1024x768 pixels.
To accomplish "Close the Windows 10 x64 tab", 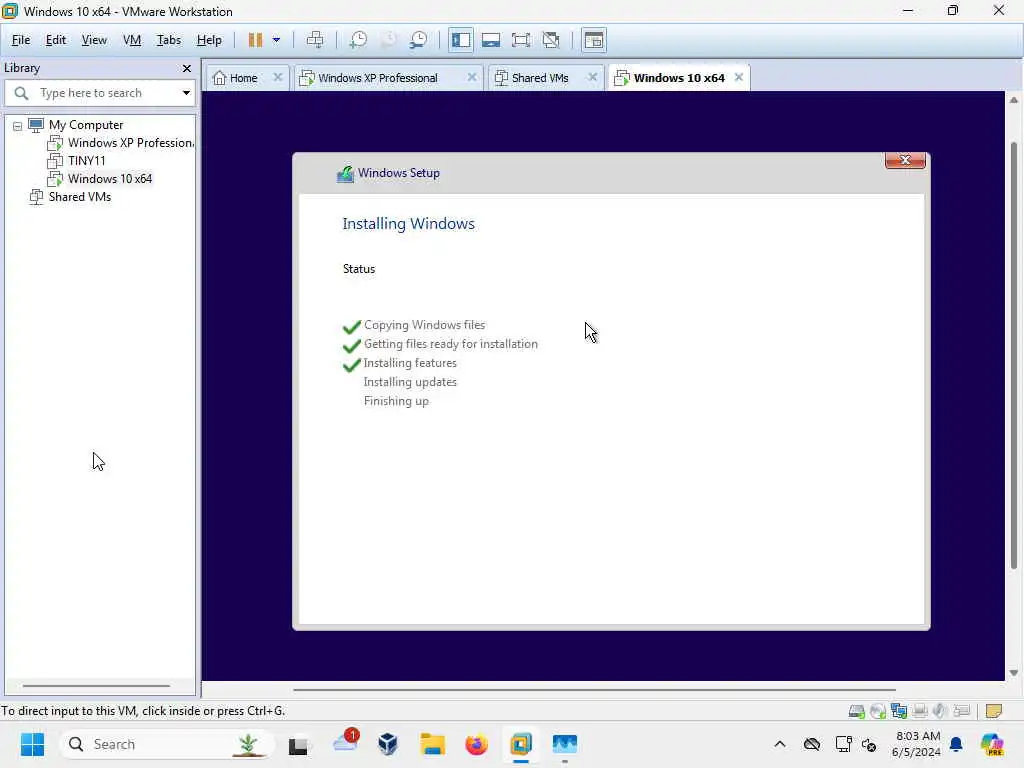I will pos(739,77).
